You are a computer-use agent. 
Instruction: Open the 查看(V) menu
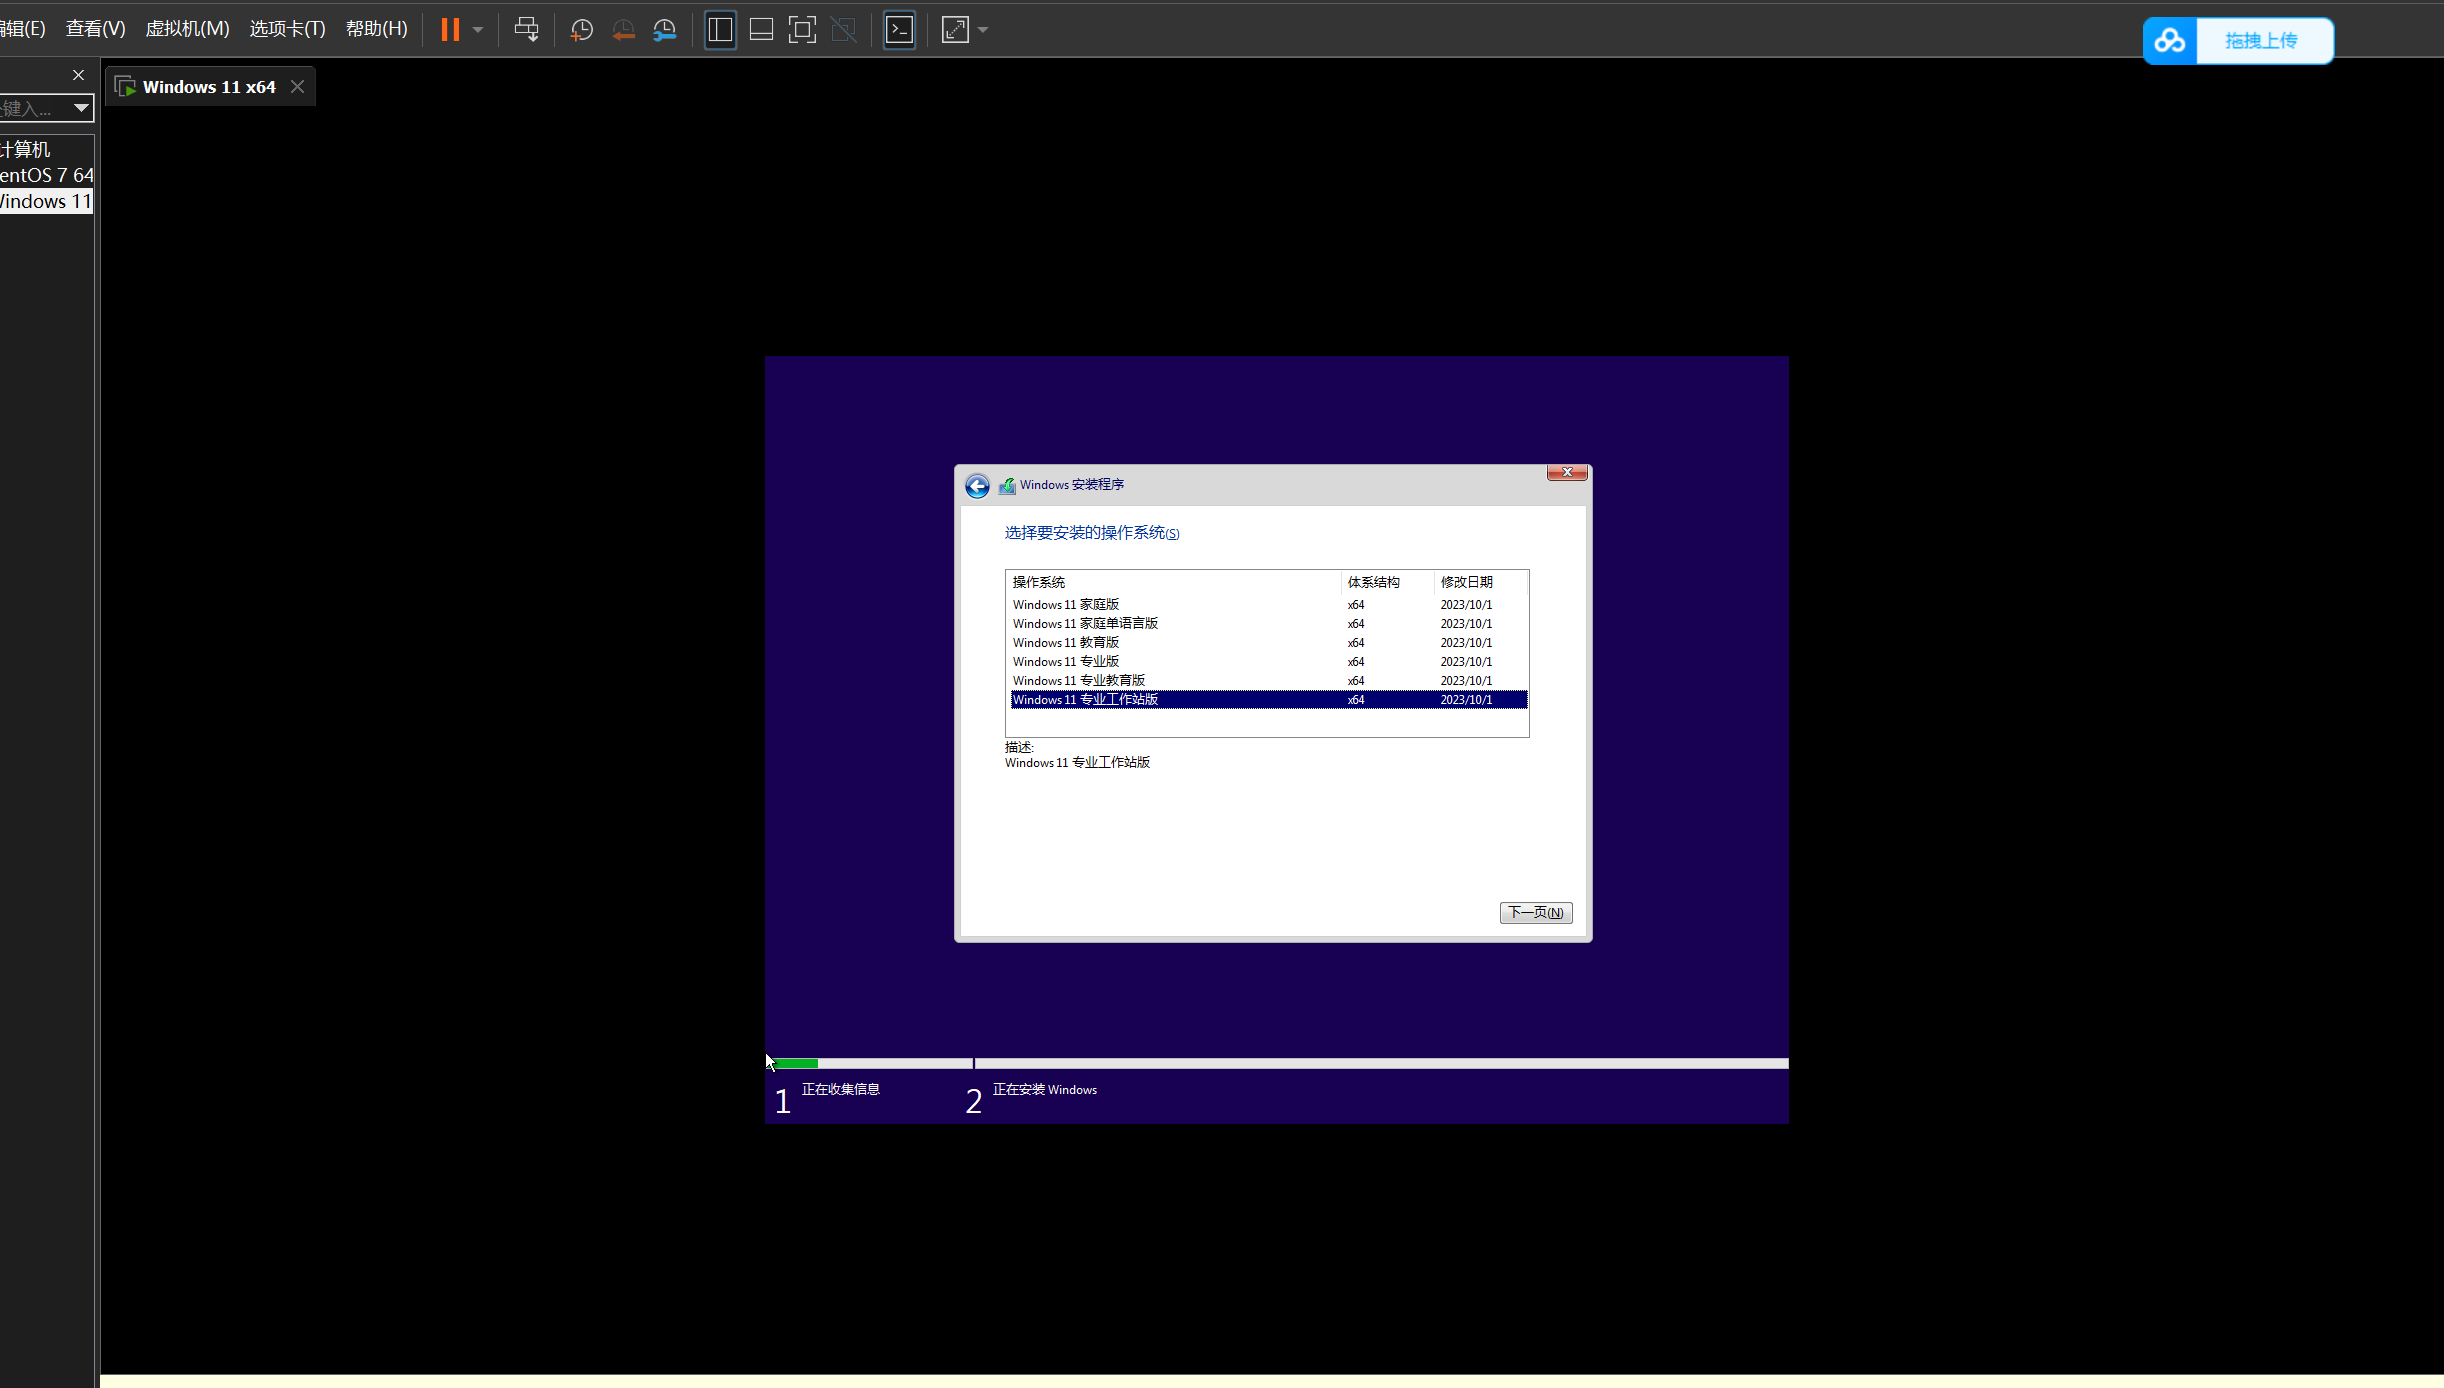[x=95, y=29]
